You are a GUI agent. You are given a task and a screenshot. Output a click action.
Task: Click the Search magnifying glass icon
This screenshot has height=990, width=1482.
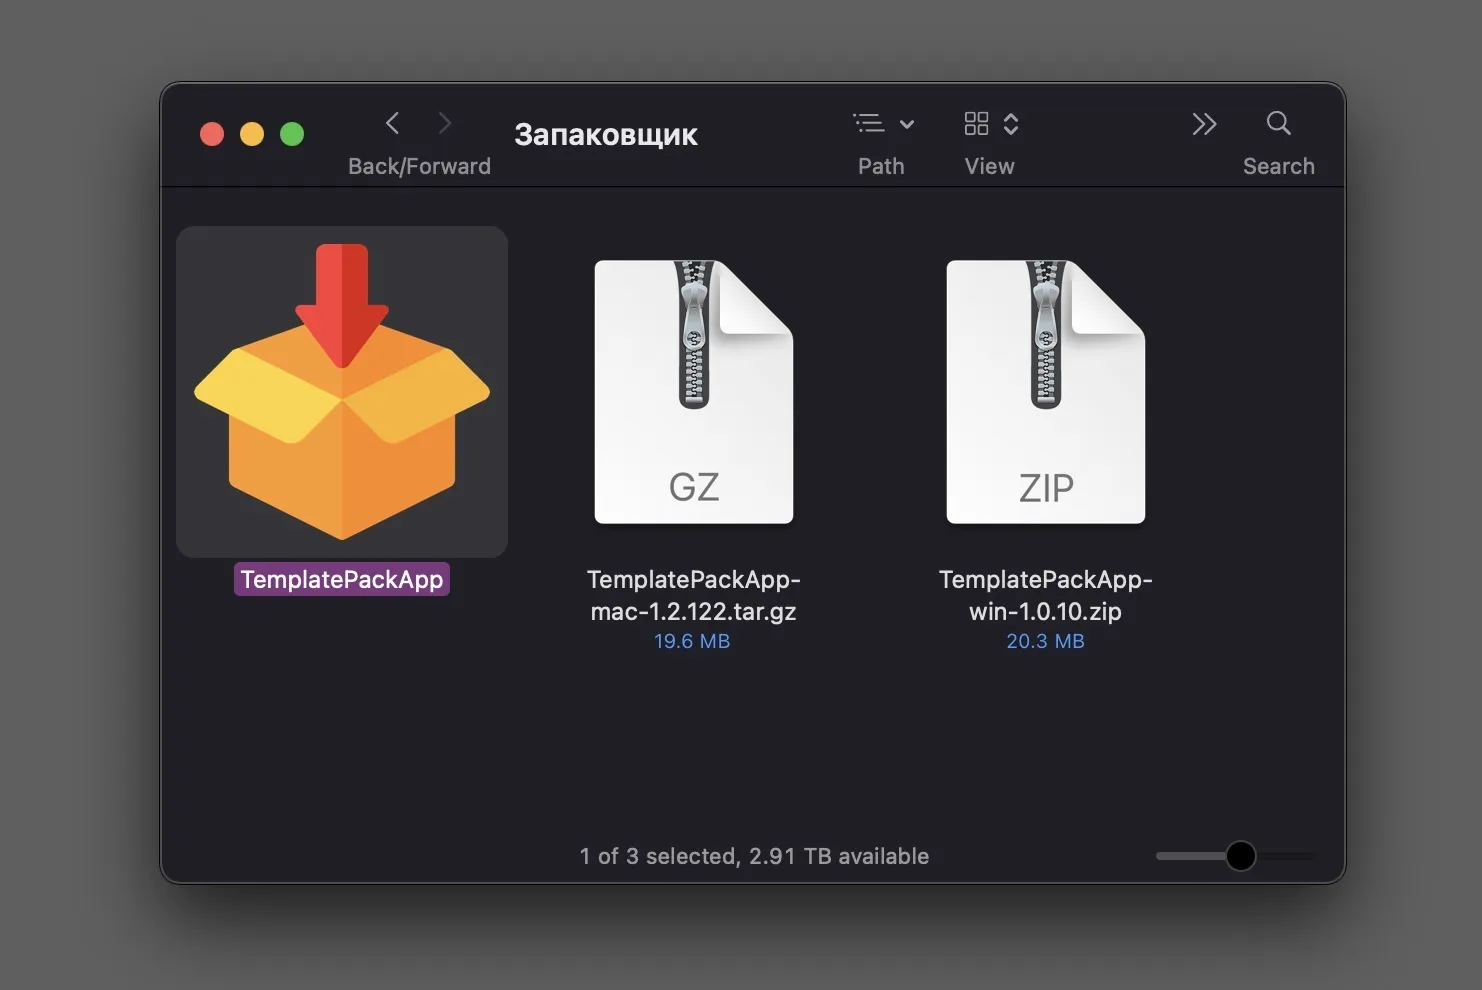point(1278,124)
